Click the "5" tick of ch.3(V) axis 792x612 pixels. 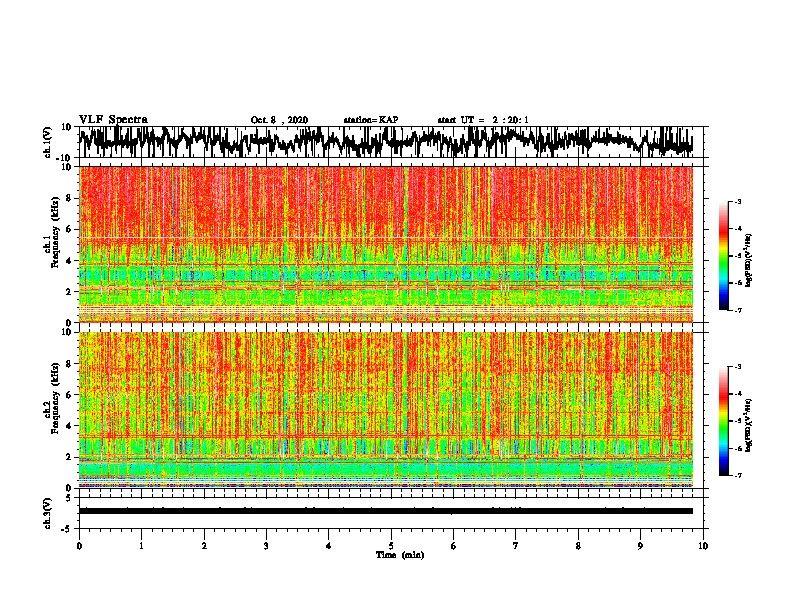tap(68, 498)
